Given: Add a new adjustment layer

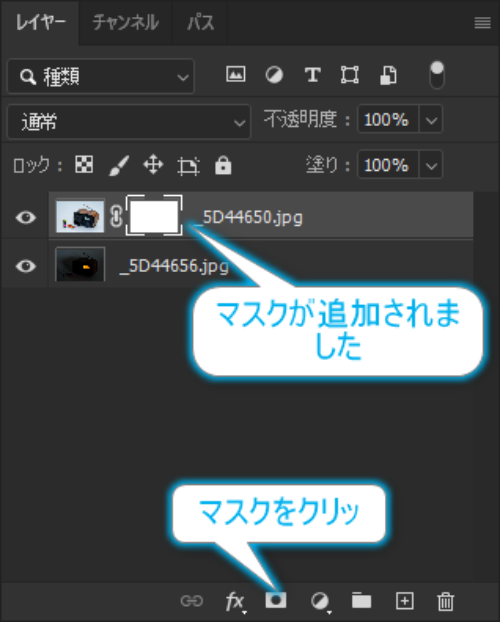Looking at the screenshot, I should pyautogui.click(x=320, y=602).
